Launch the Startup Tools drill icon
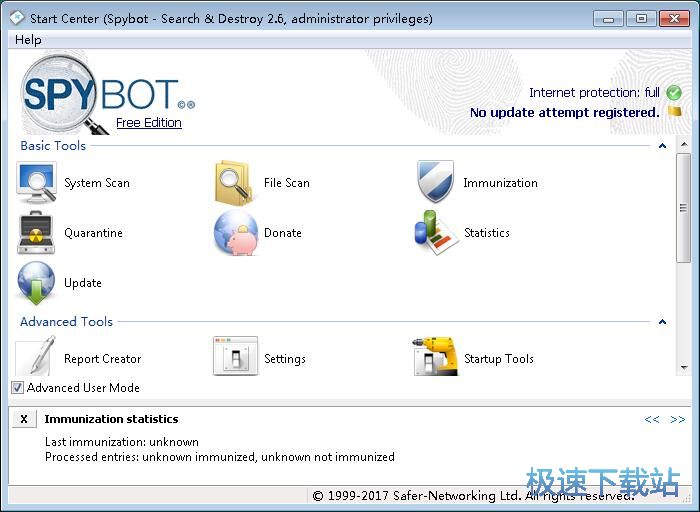The height and width of the screenshot is (512, 700). pos(435,356)
